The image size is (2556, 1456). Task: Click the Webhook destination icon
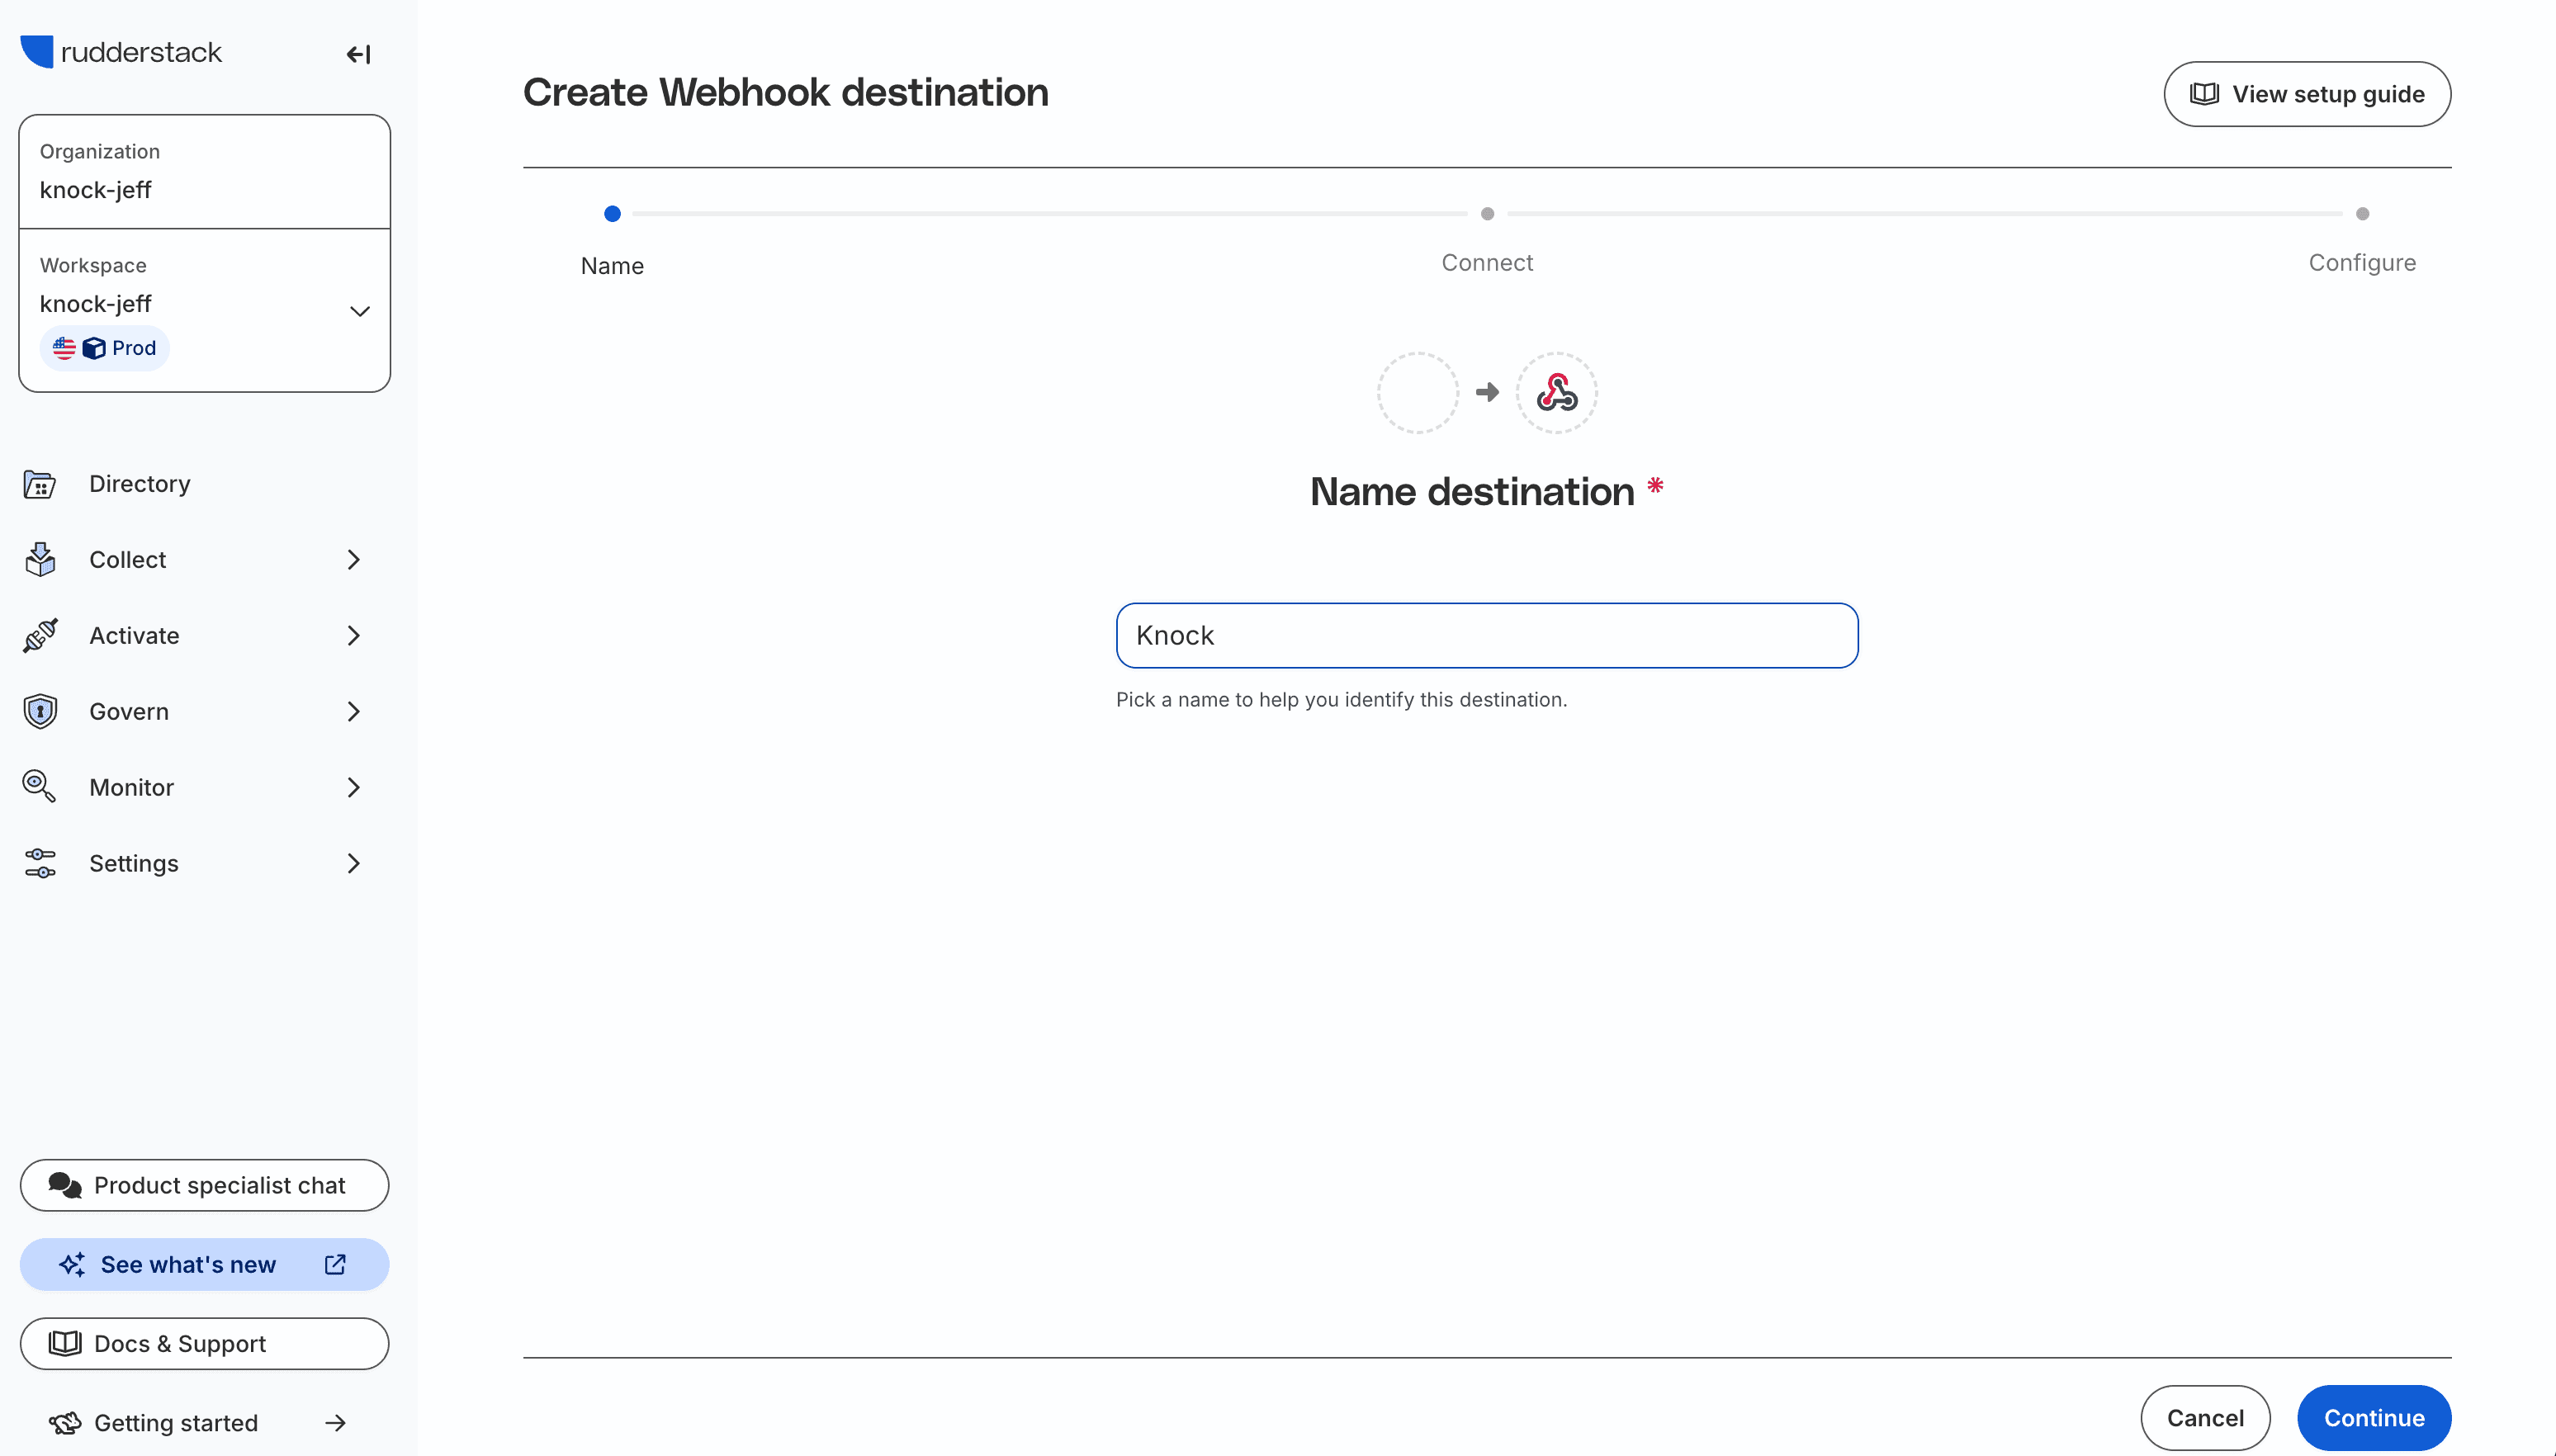click(1556, 391)
